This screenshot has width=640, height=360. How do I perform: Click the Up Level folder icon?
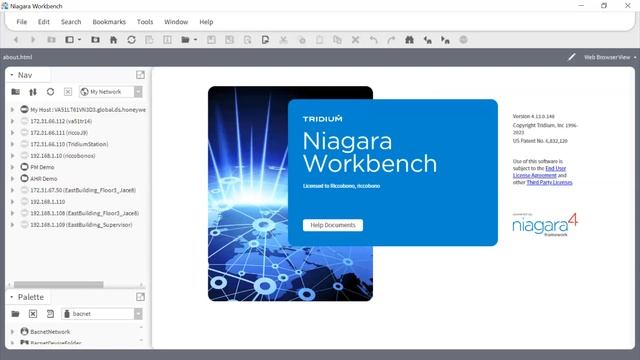click(x=51, y=40)
